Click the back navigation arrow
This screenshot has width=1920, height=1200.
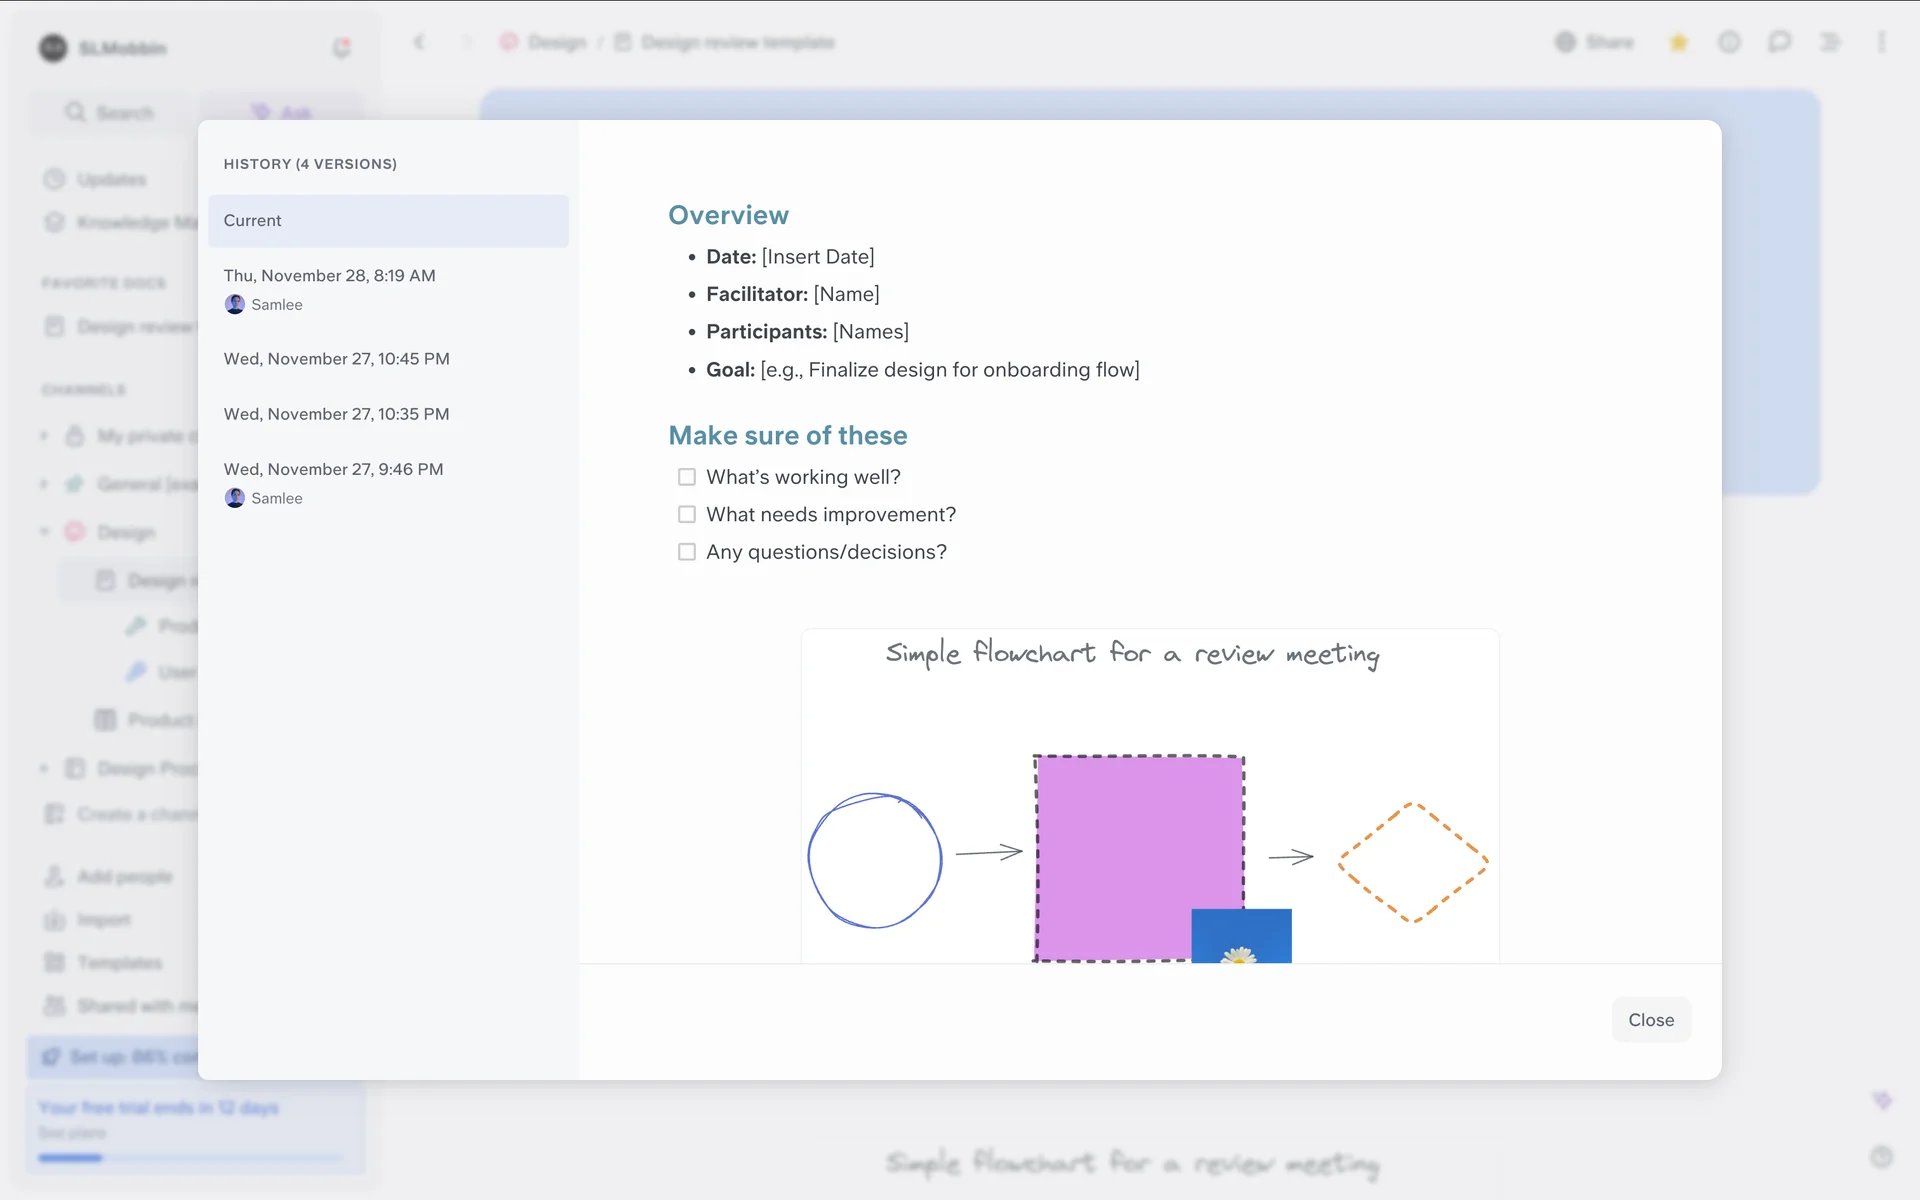coord(419,42)
